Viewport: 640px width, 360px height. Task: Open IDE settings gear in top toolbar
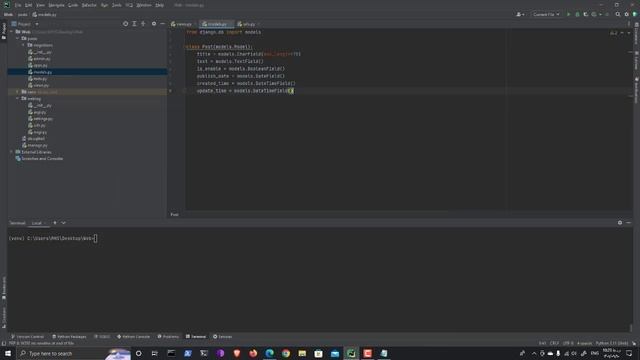627,14
